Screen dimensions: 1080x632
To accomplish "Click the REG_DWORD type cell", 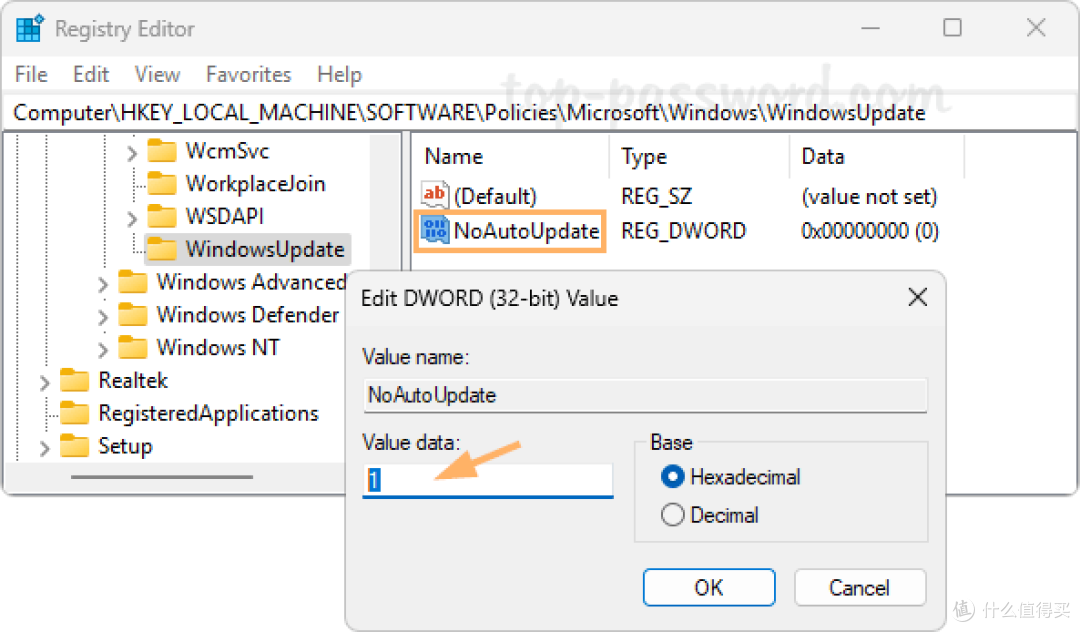I will tap(683, 231).
